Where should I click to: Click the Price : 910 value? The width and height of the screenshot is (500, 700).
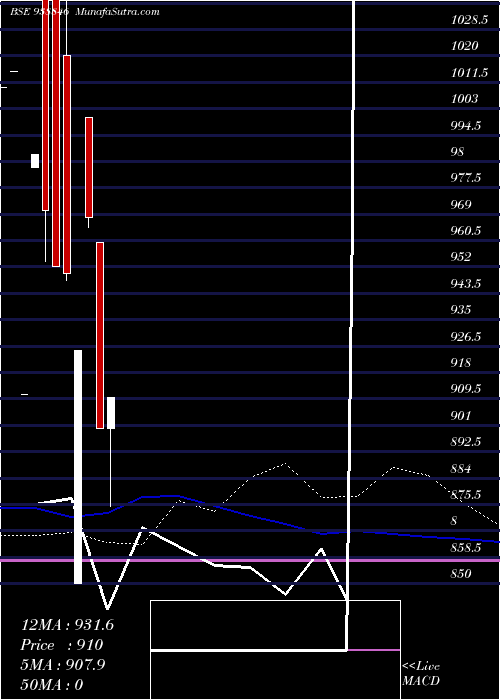tap(62, 645)
